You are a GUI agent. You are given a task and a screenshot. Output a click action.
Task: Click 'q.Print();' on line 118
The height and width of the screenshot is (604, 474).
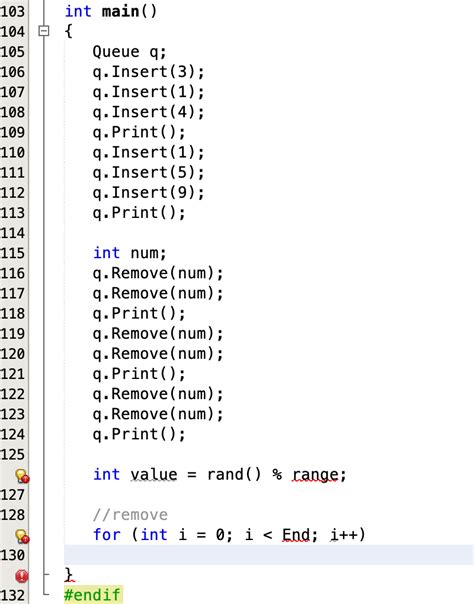click(x=139, y=313)
